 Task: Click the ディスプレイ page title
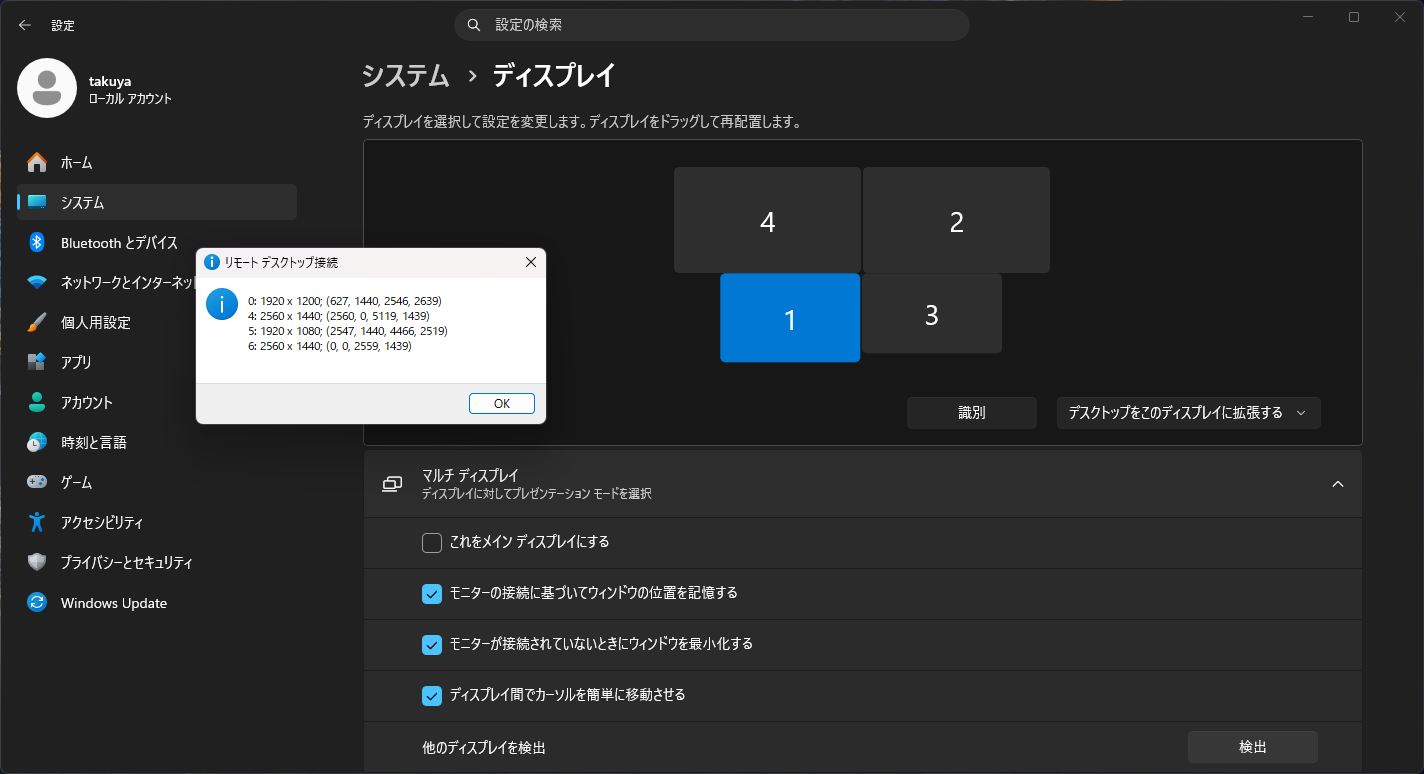coord(554,75)
